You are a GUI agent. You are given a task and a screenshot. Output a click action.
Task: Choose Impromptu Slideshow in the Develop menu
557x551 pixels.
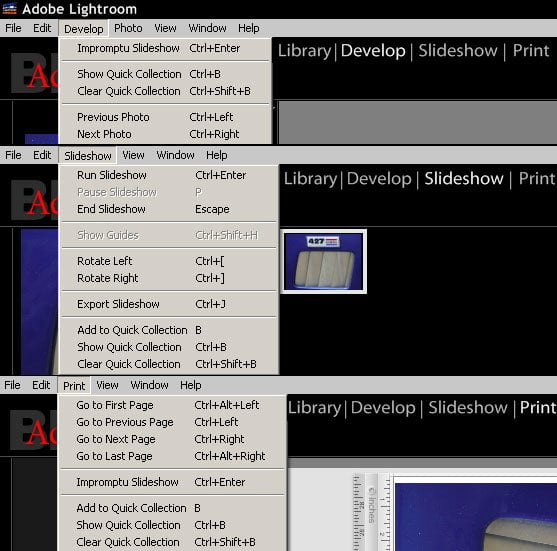[x=165, y=48]
